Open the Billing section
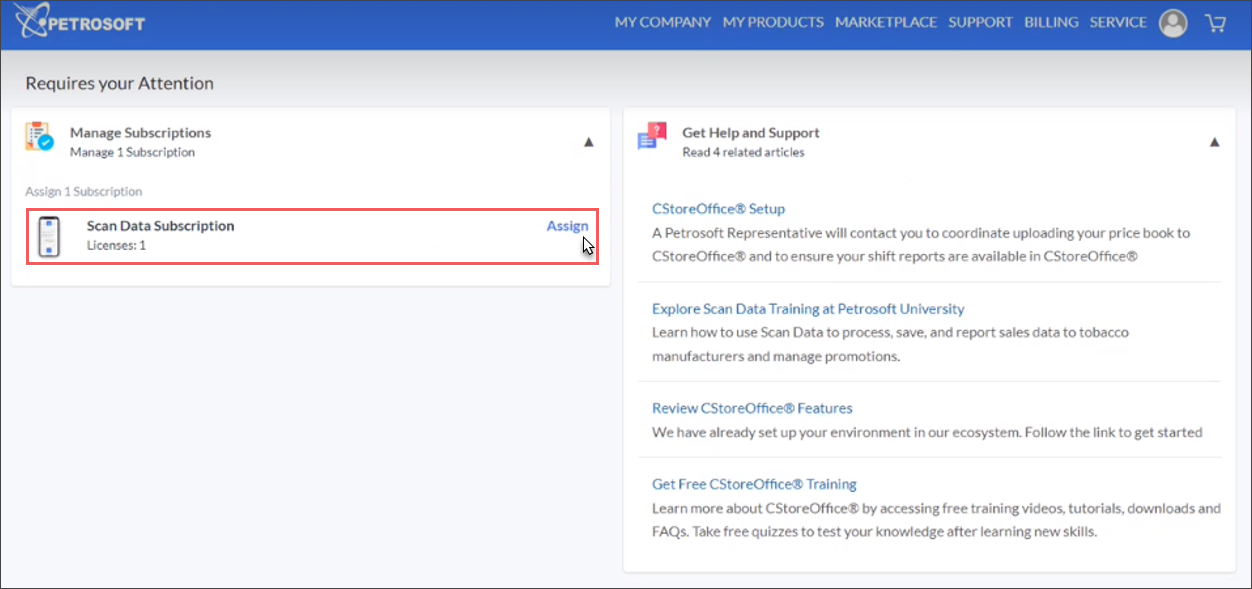Image resolution: width=1252 pixels, height=589 pixels. [x=1051, y=22]
